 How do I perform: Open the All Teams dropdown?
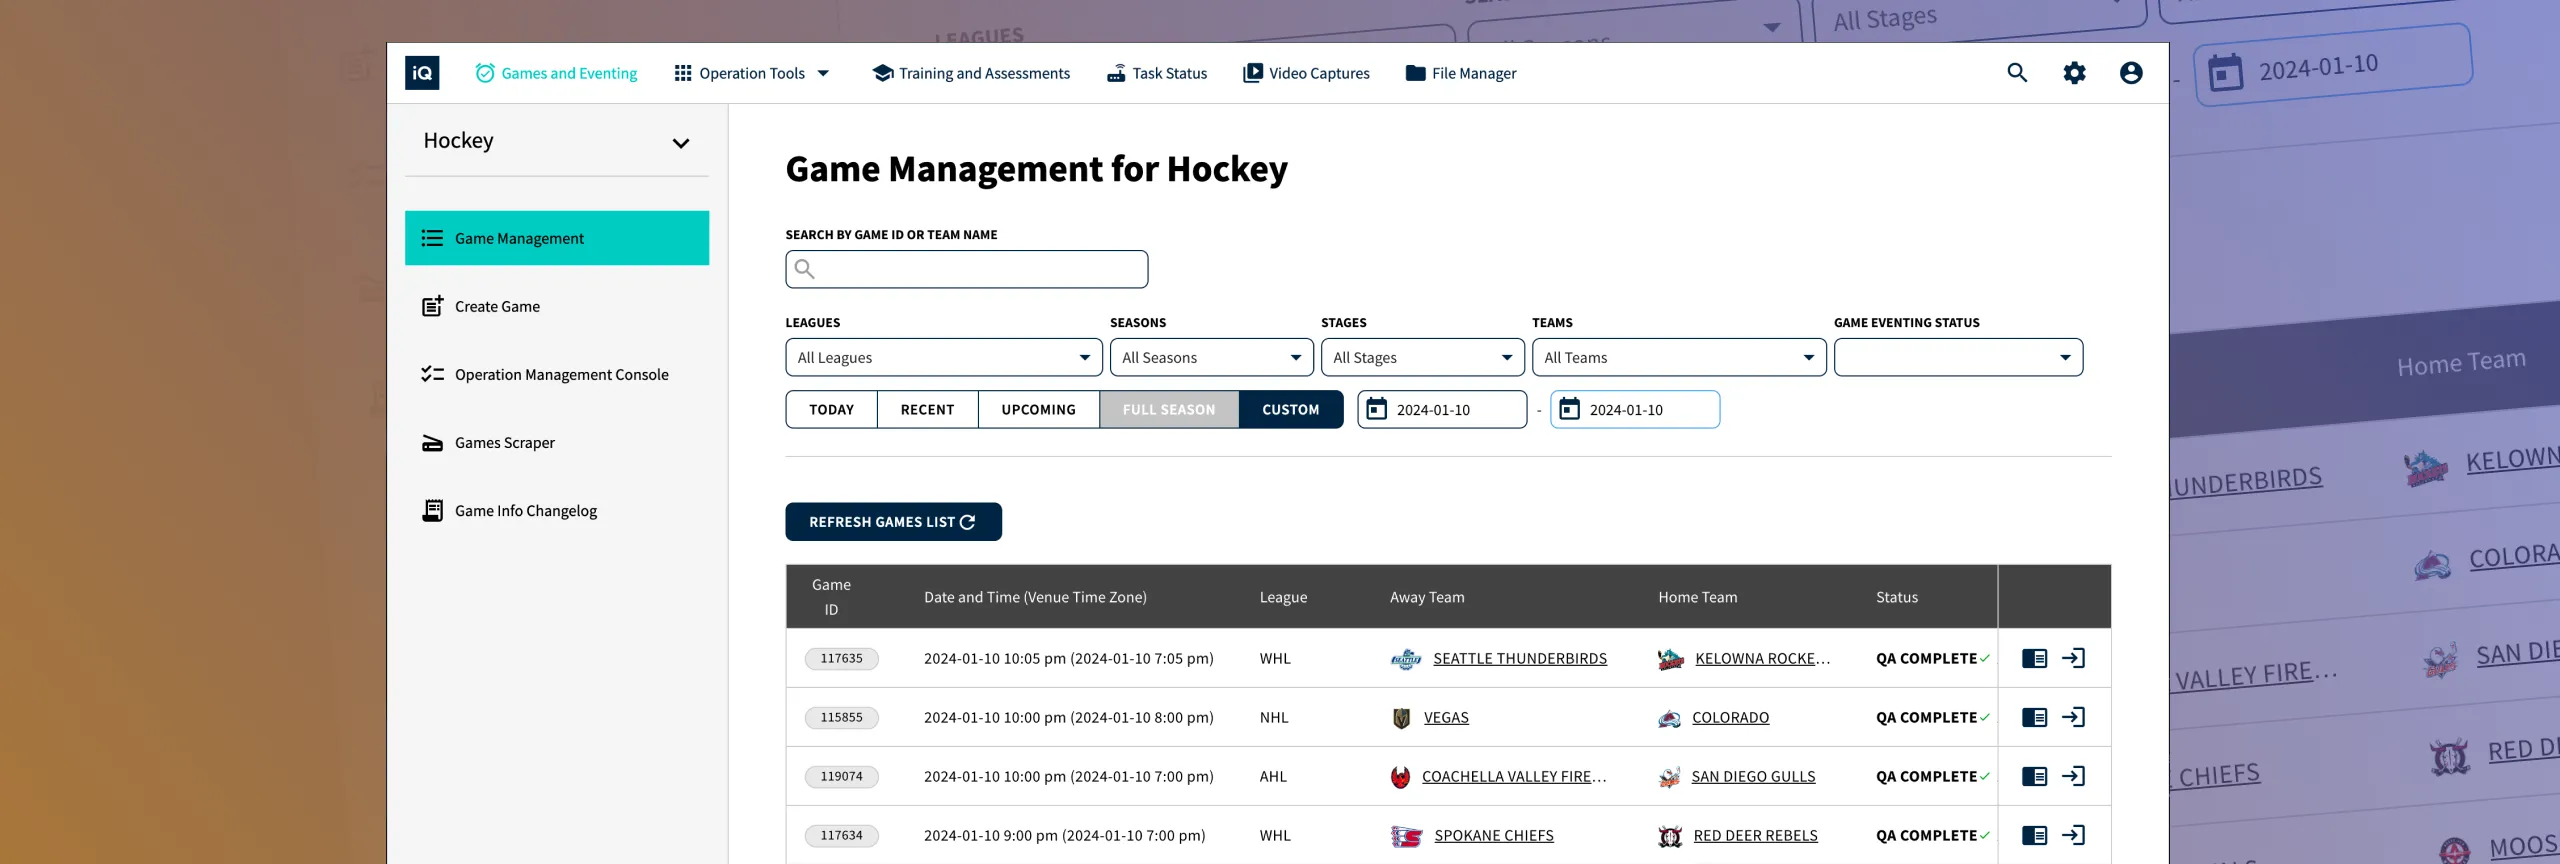[1678, 357]
